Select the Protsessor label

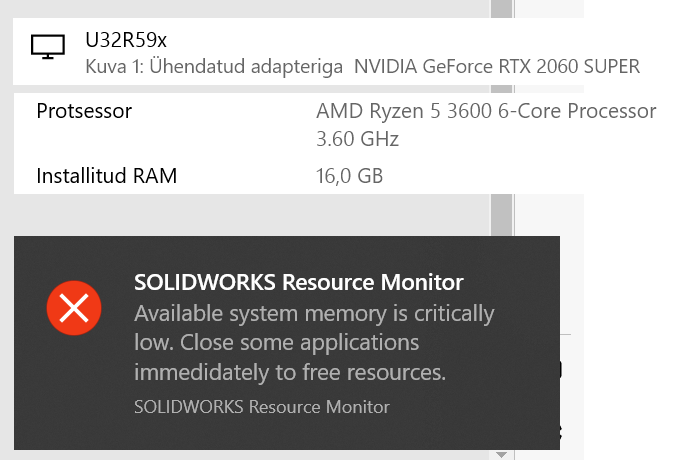click(x=84, y=110)
